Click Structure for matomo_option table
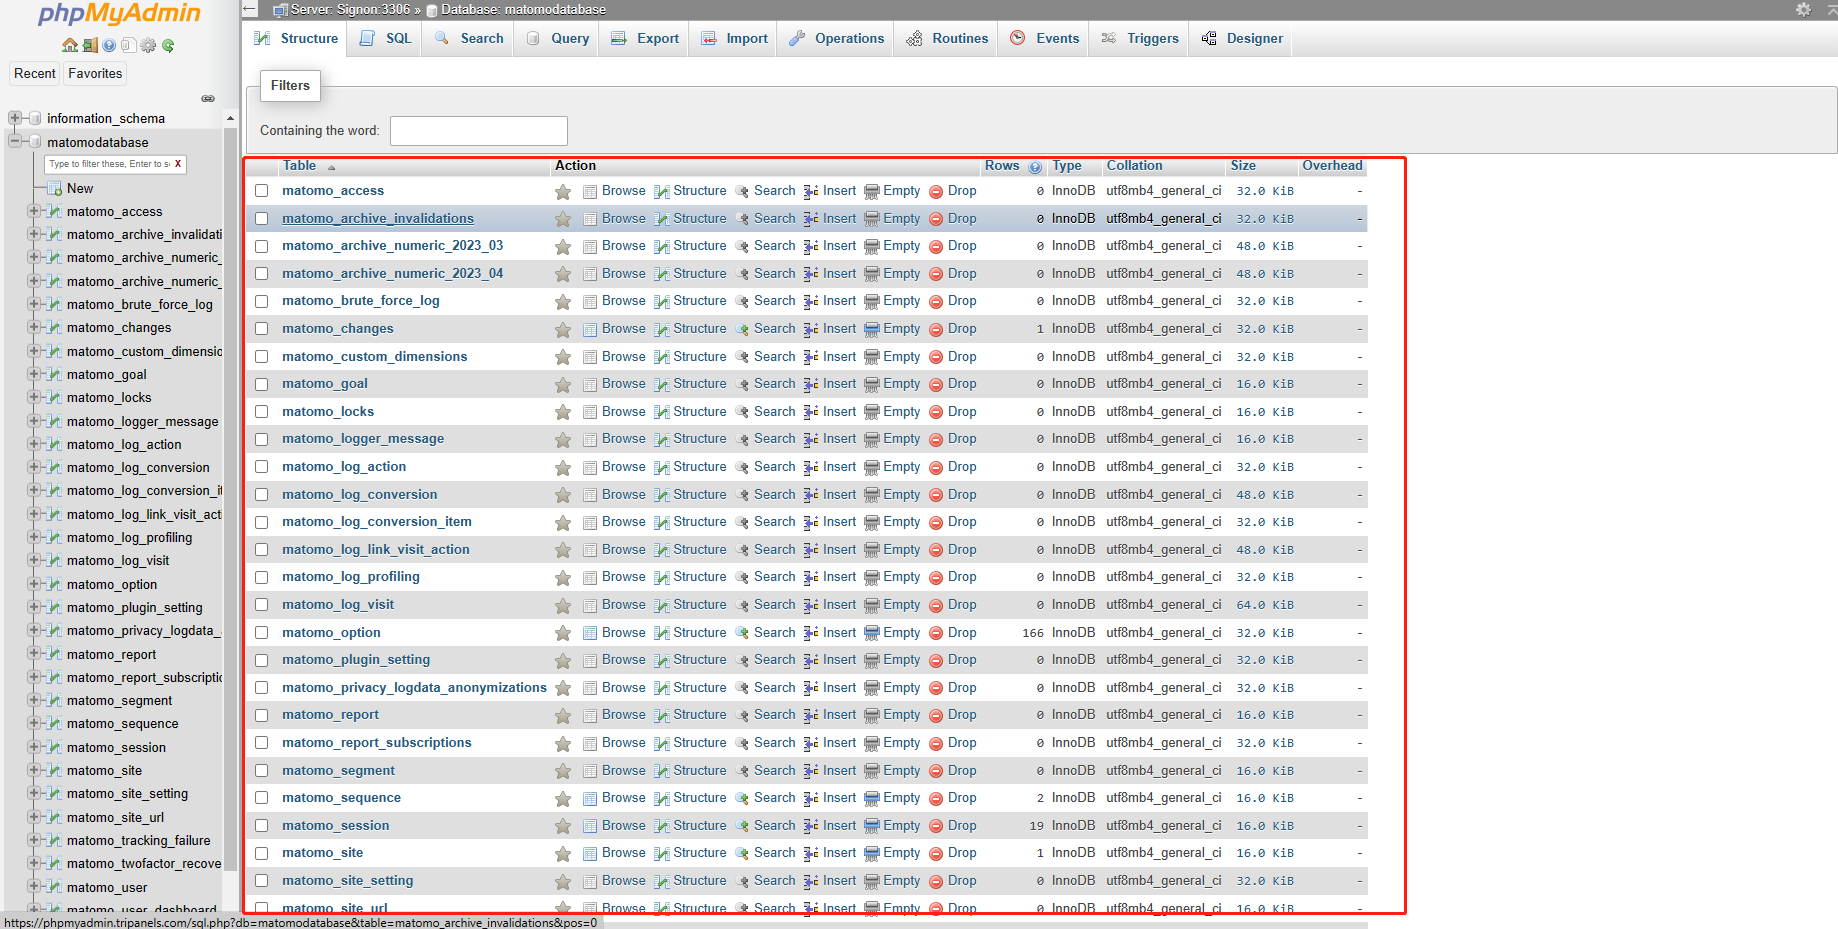This screenshot has width=1838, height=929. (690, 633)
